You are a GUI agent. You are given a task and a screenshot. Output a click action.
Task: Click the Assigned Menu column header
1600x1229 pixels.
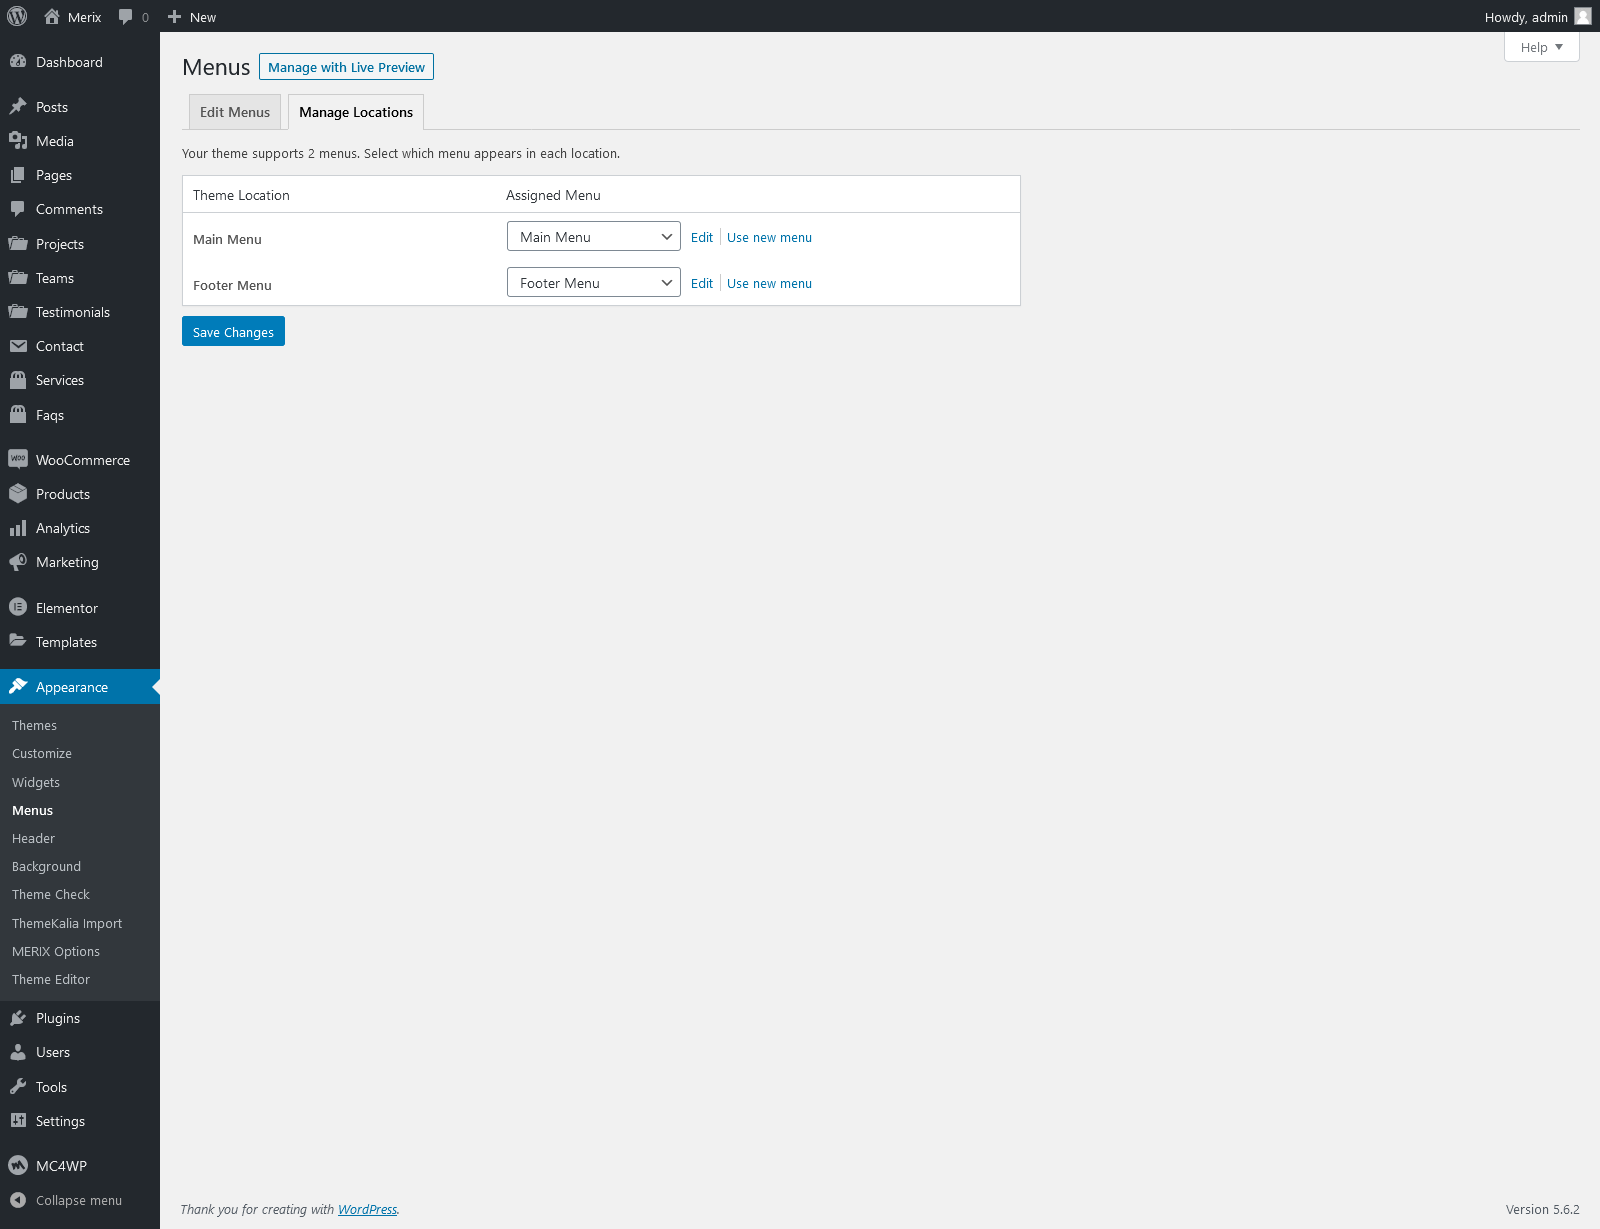pos(553,195)
